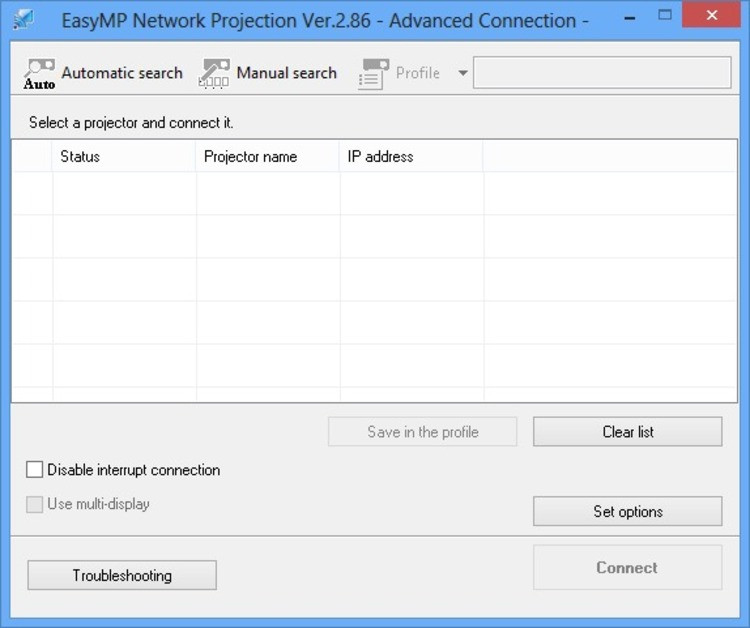Click the Clear list button
The height and width of the screenshot is (628, 750).
(x=628, y=432)
